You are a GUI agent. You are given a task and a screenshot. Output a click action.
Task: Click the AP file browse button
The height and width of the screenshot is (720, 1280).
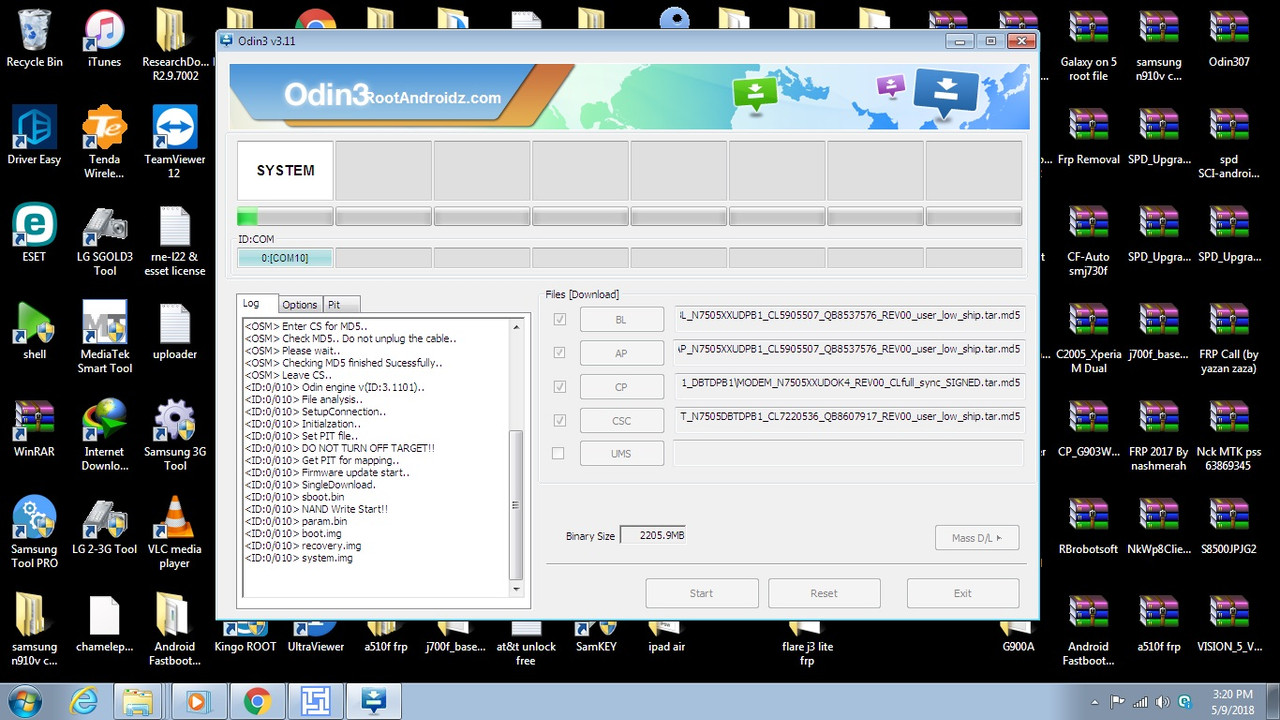622,353
